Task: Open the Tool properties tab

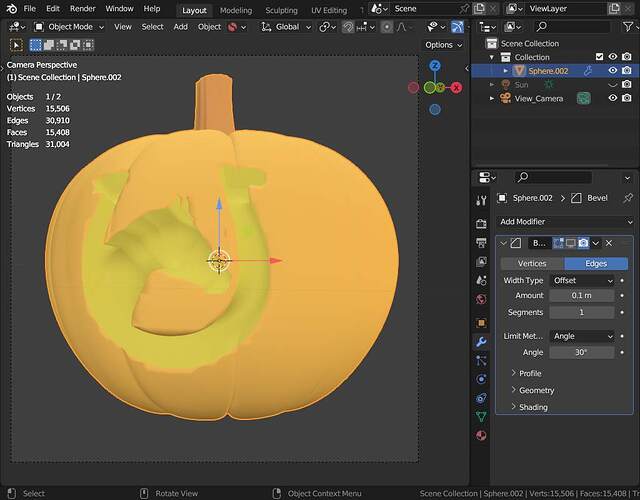Action: click(481, 200)
